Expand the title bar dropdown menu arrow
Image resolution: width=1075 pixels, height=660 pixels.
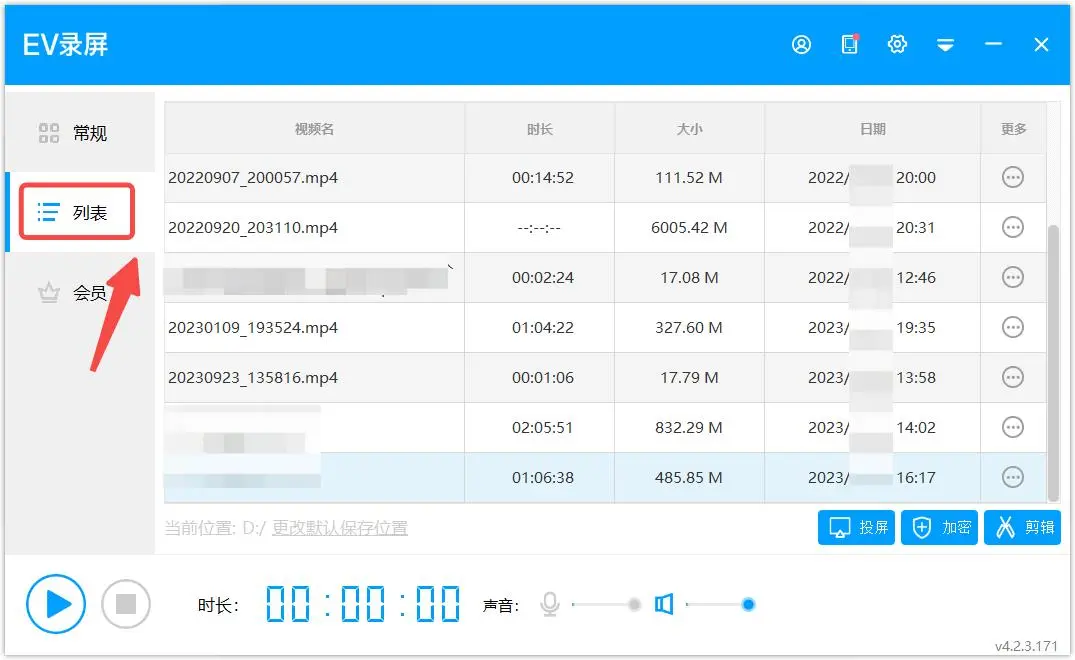pos(945,45)
